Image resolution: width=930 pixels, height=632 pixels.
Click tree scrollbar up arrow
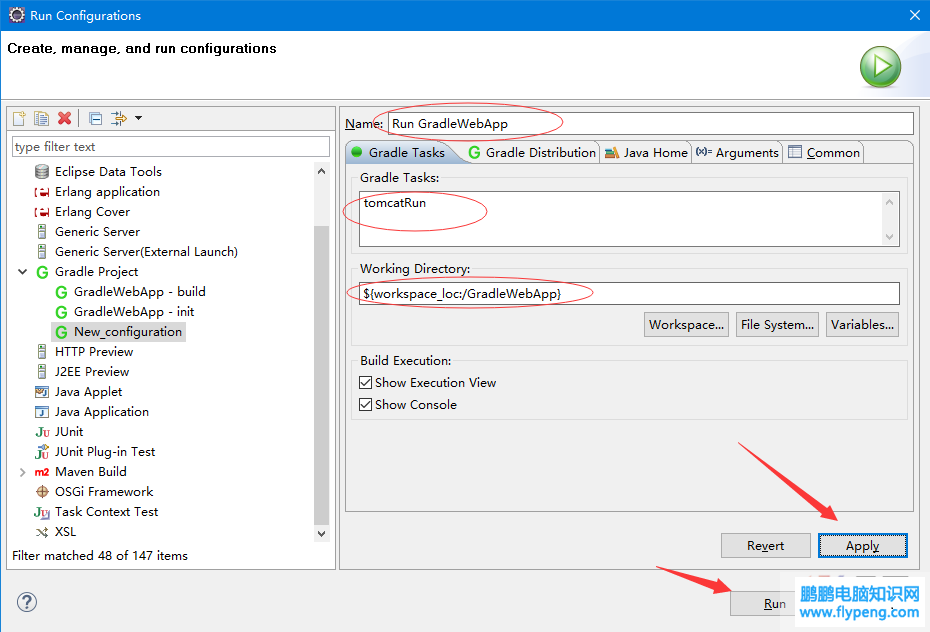(x=321, y=172)
